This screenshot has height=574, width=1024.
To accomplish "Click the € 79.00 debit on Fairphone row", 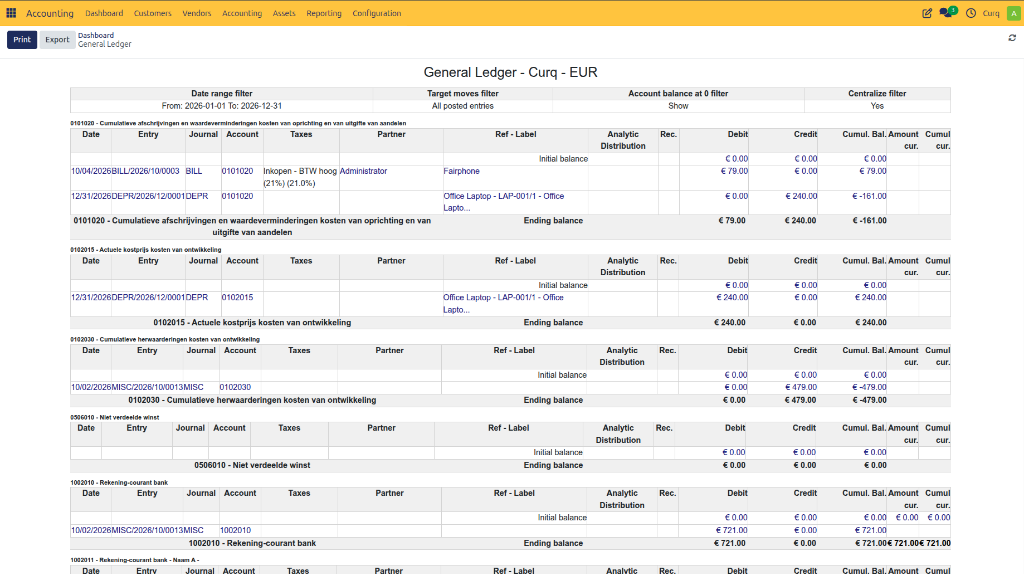I will [x=734, y=171].
